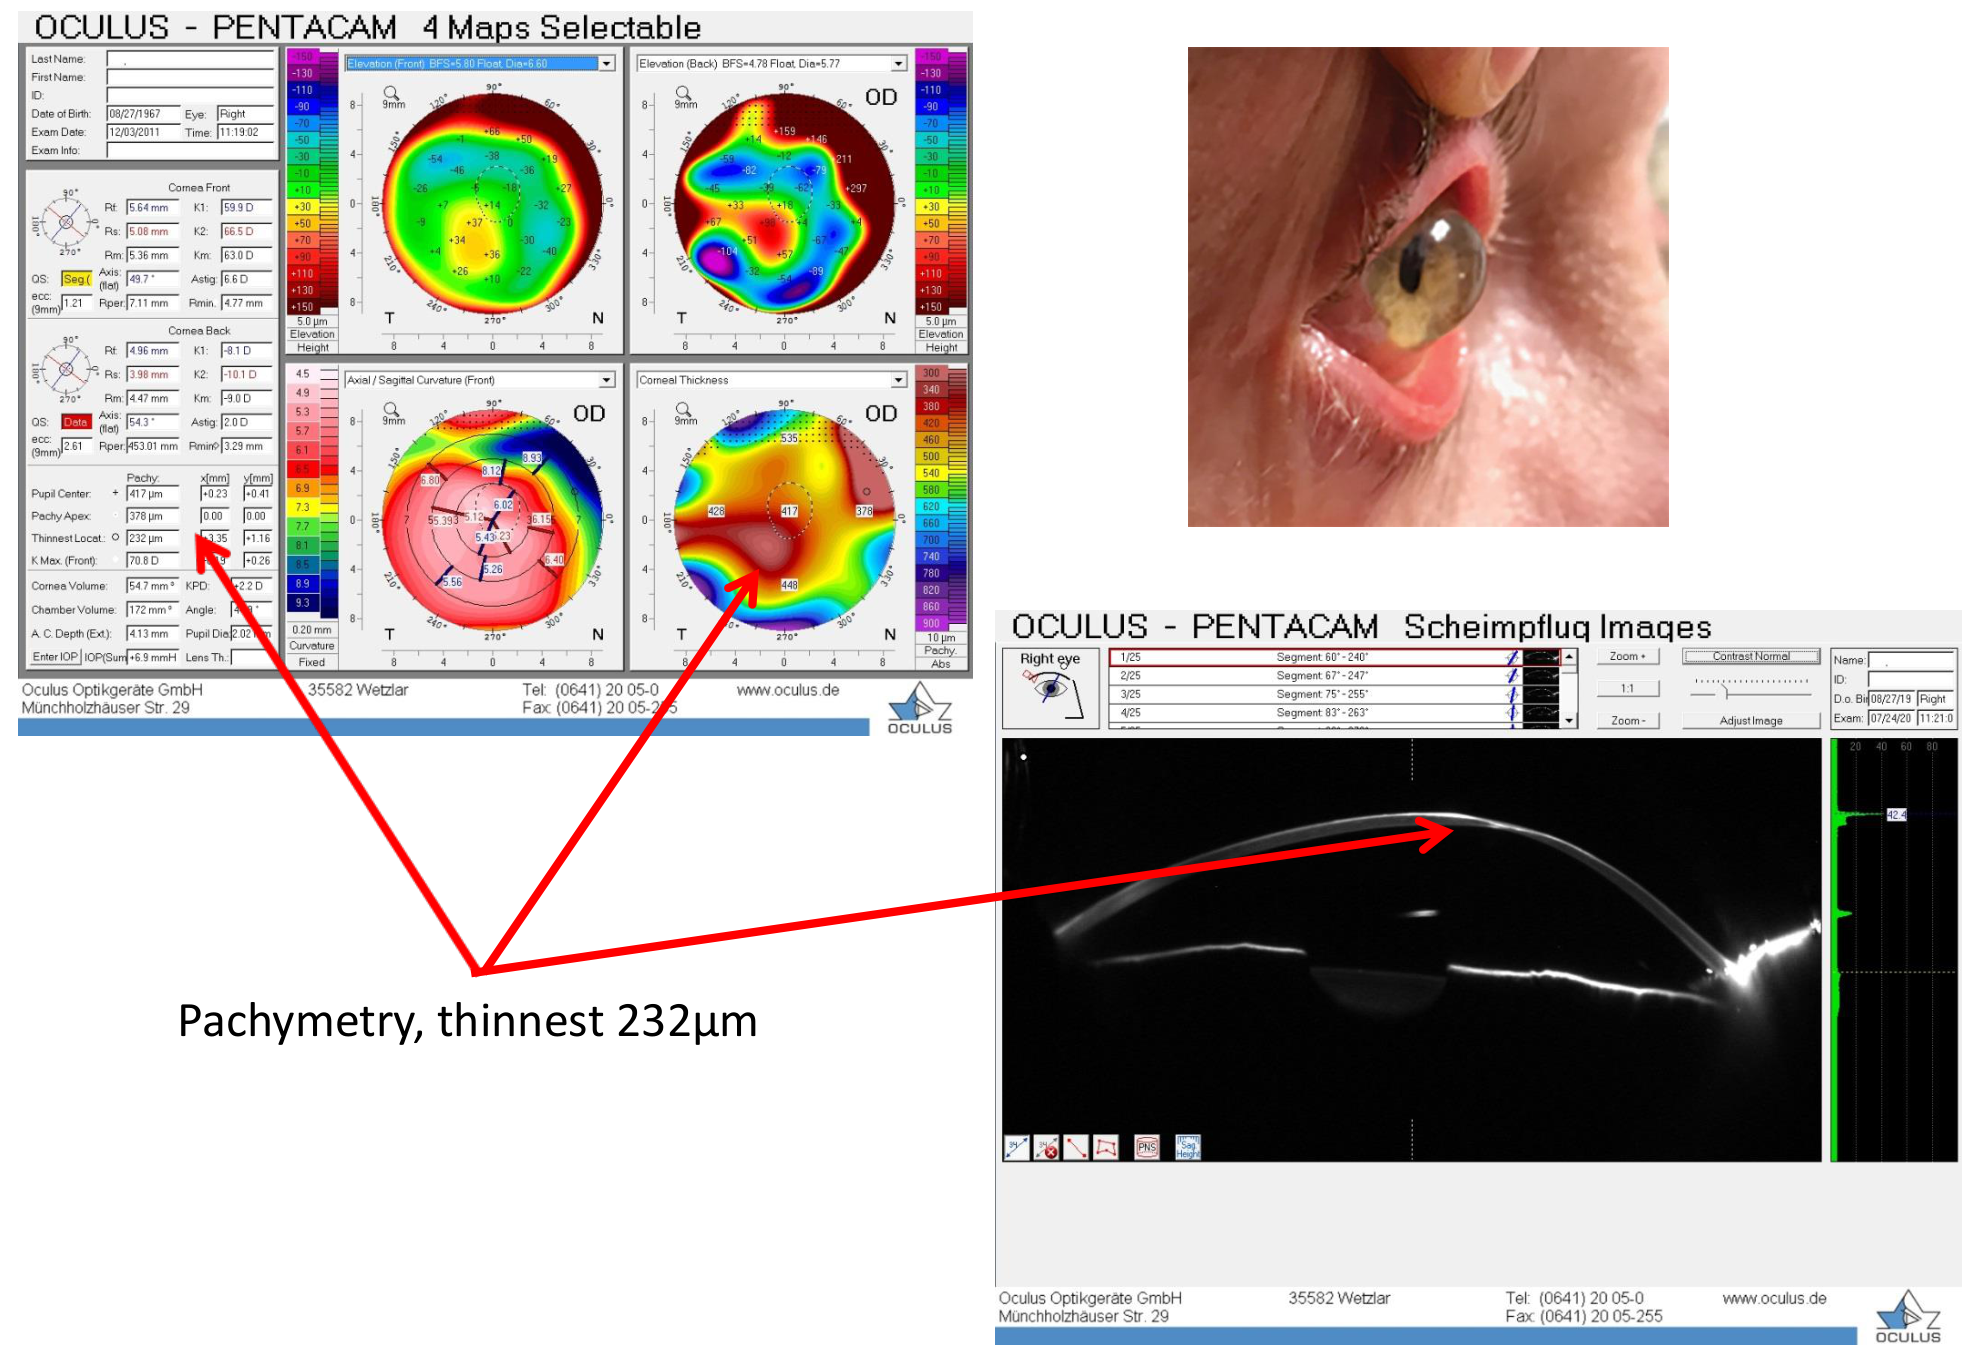Image resolution: width=1974 pixels, height=1357 pixels.
Task: Click the Pachy Apex 378 µm value
Action: pos(151,516)
